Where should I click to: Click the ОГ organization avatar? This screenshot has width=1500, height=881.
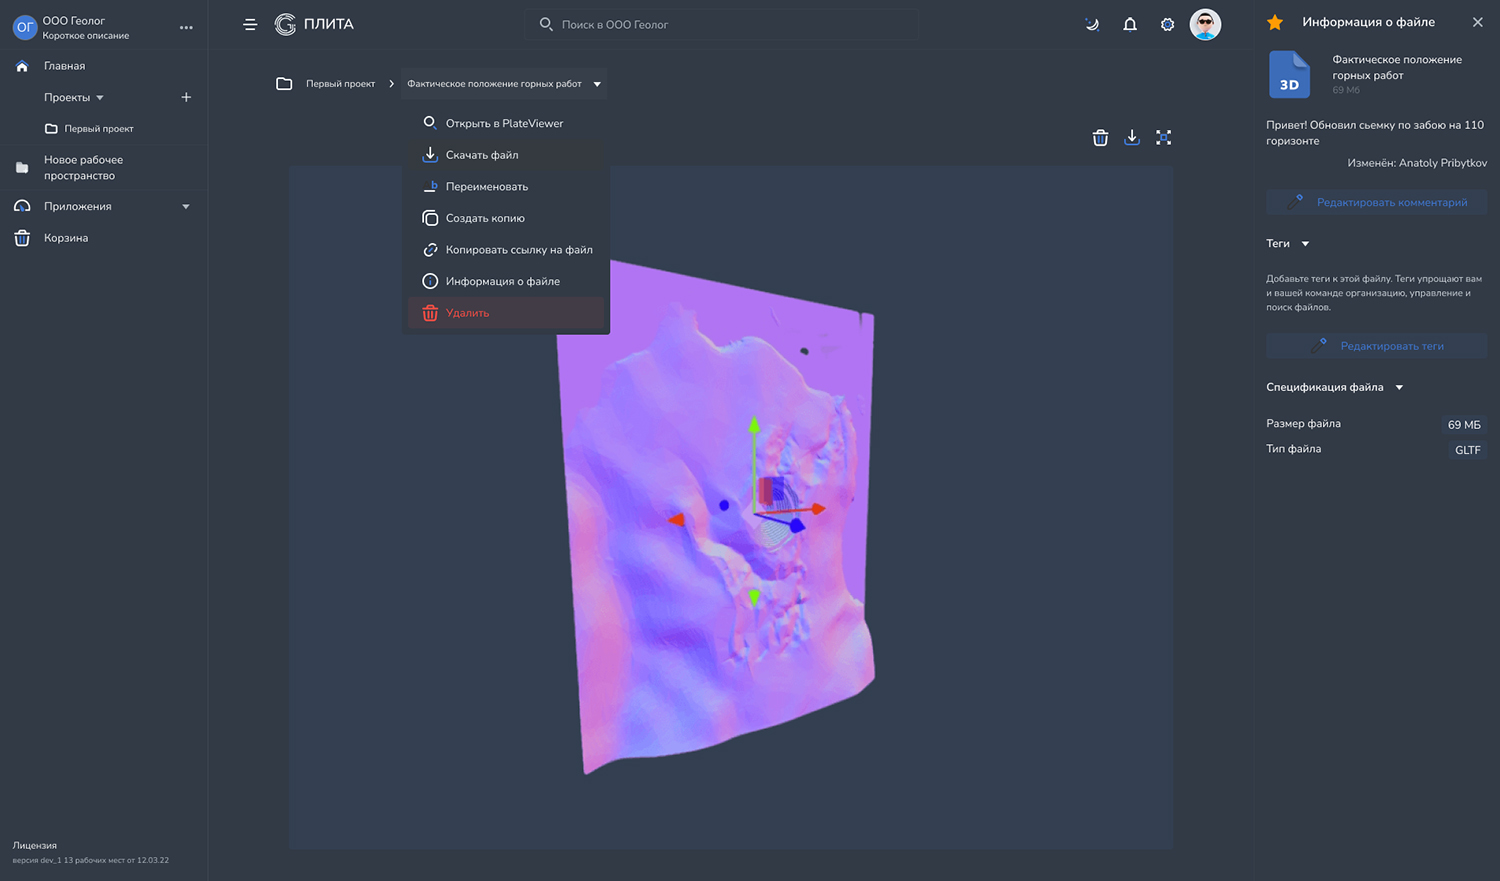pos(25,27)
